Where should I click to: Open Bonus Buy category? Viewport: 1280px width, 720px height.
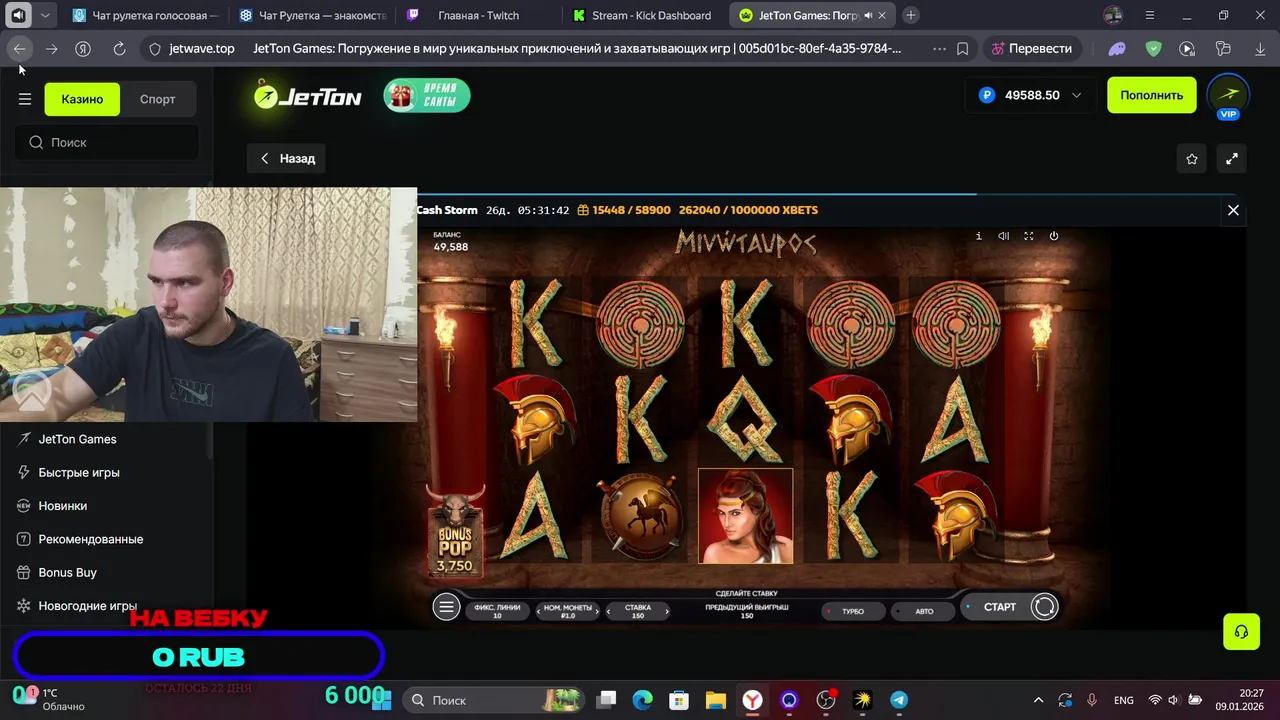[67, 572]
